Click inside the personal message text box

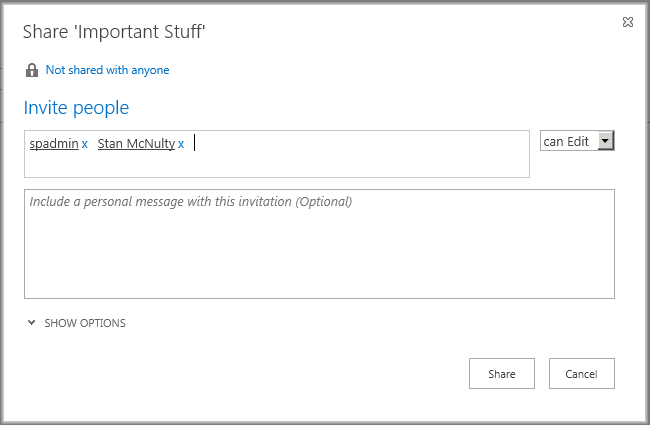[319, 243]
